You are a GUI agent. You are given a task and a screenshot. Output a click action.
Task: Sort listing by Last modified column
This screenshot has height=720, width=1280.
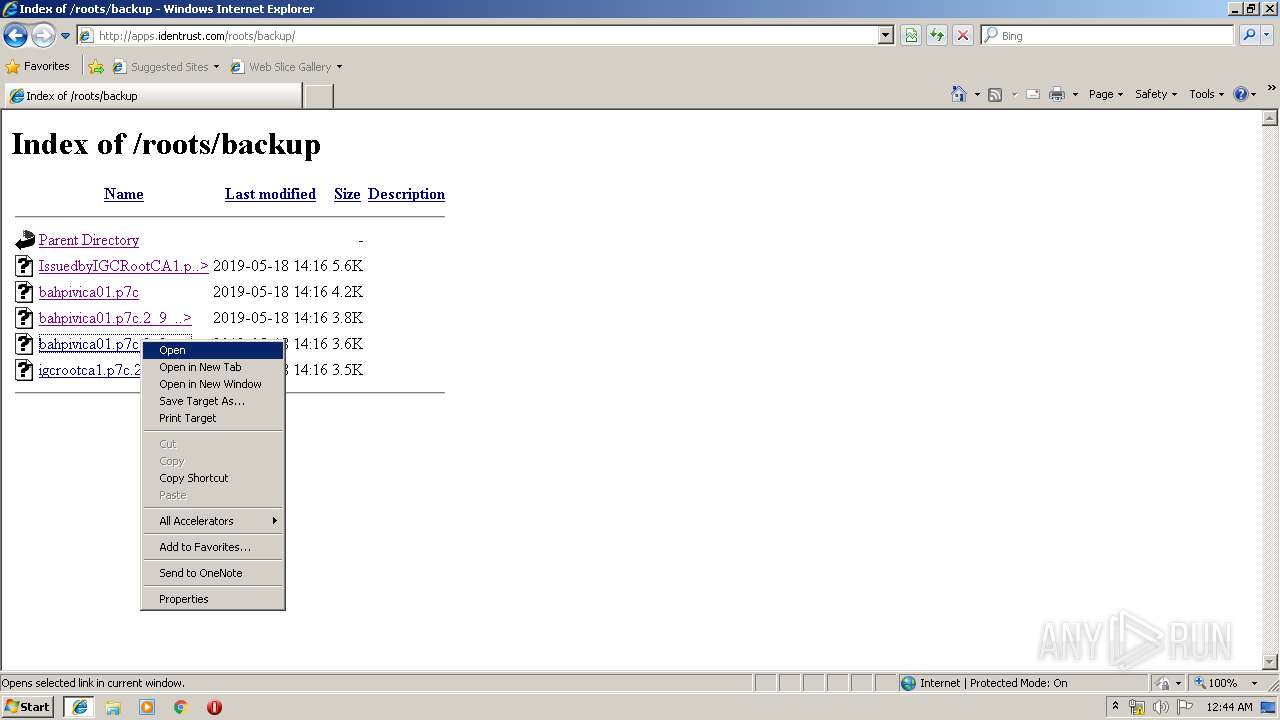tap(270, 194)
